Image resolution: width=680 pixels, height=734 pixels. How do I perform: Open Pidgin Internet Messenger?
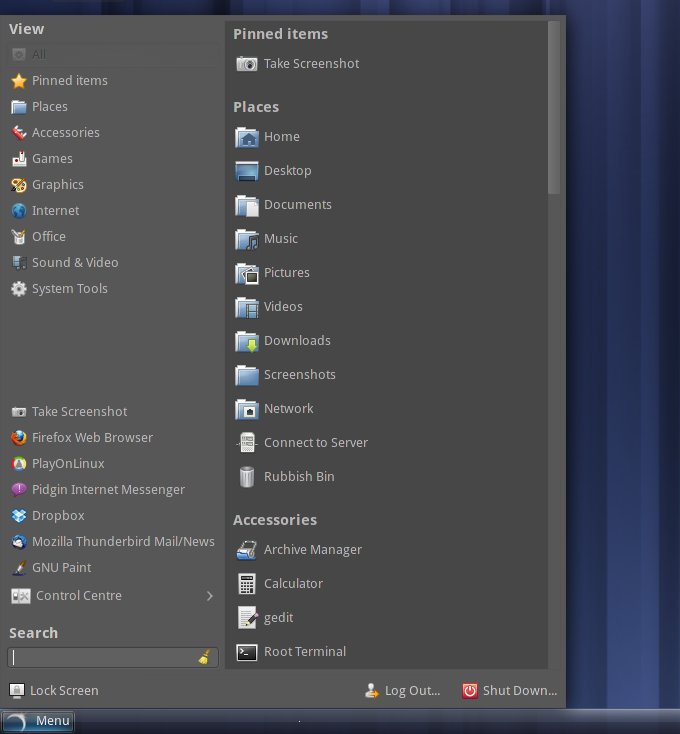tap(108, 490)
